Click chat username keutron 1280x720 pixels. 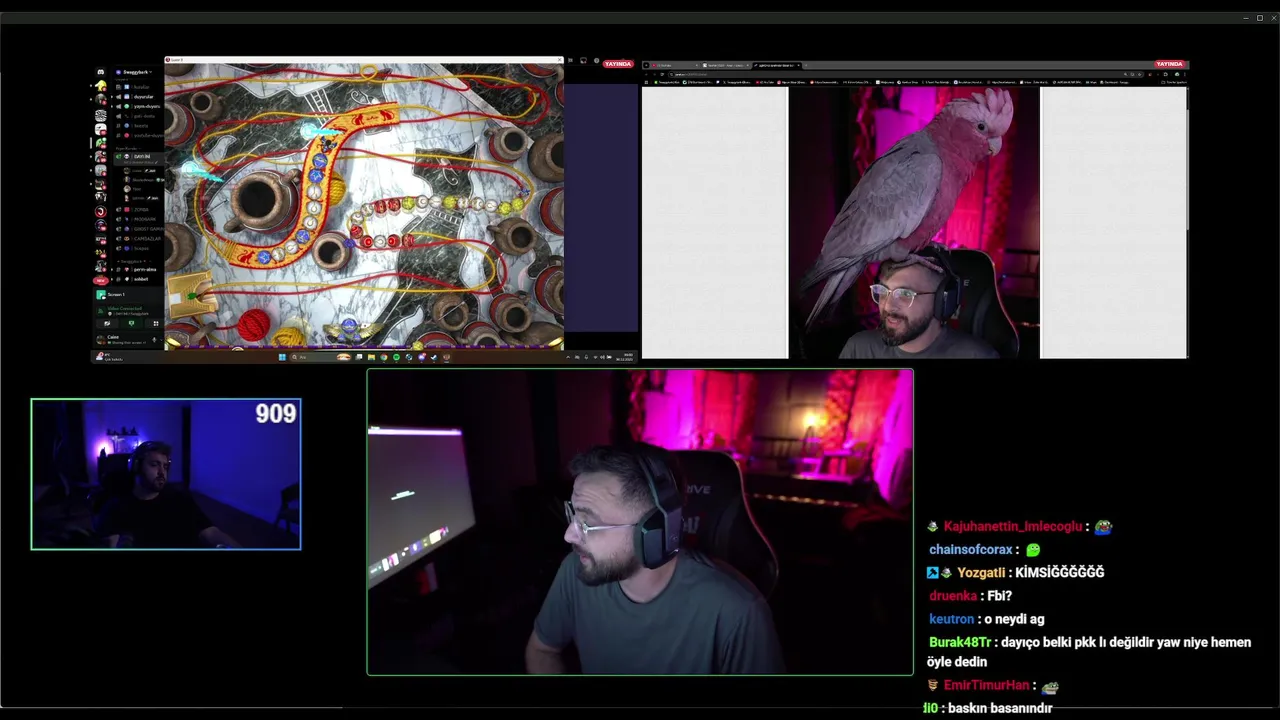(x=951, y=619)
